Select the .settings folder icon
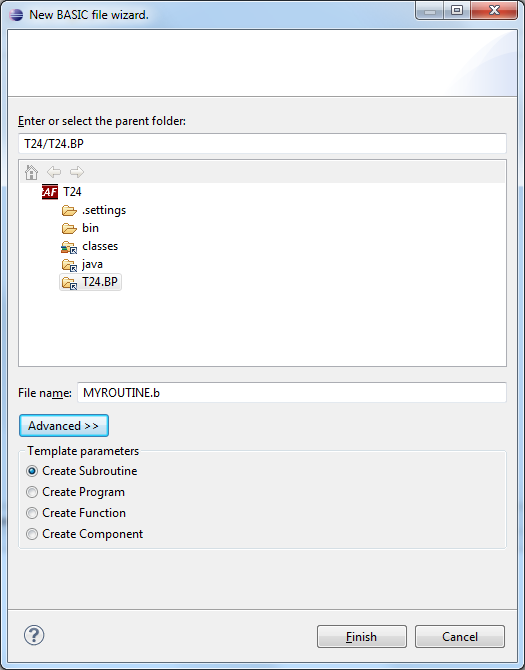This screenshot has width=525, height=670. (x=69, y=210)
